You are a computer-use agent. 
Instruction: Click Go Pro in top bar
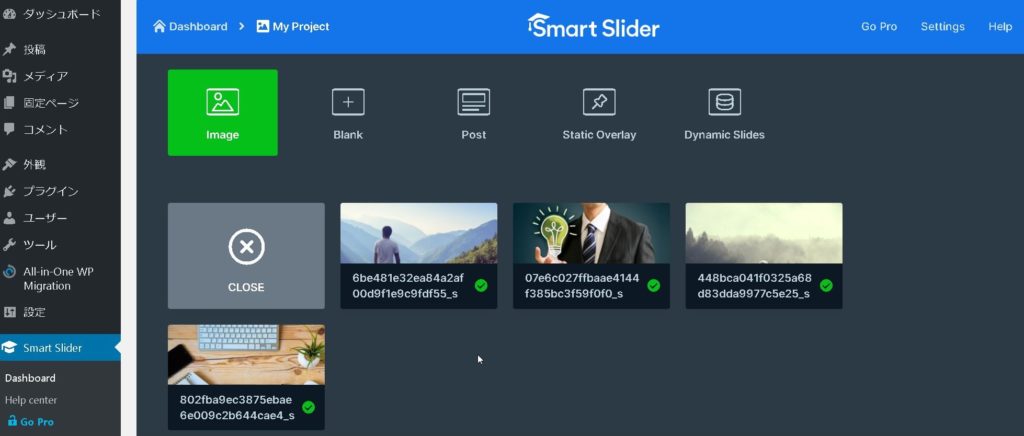pyautogui.click(x=879, y=27)
